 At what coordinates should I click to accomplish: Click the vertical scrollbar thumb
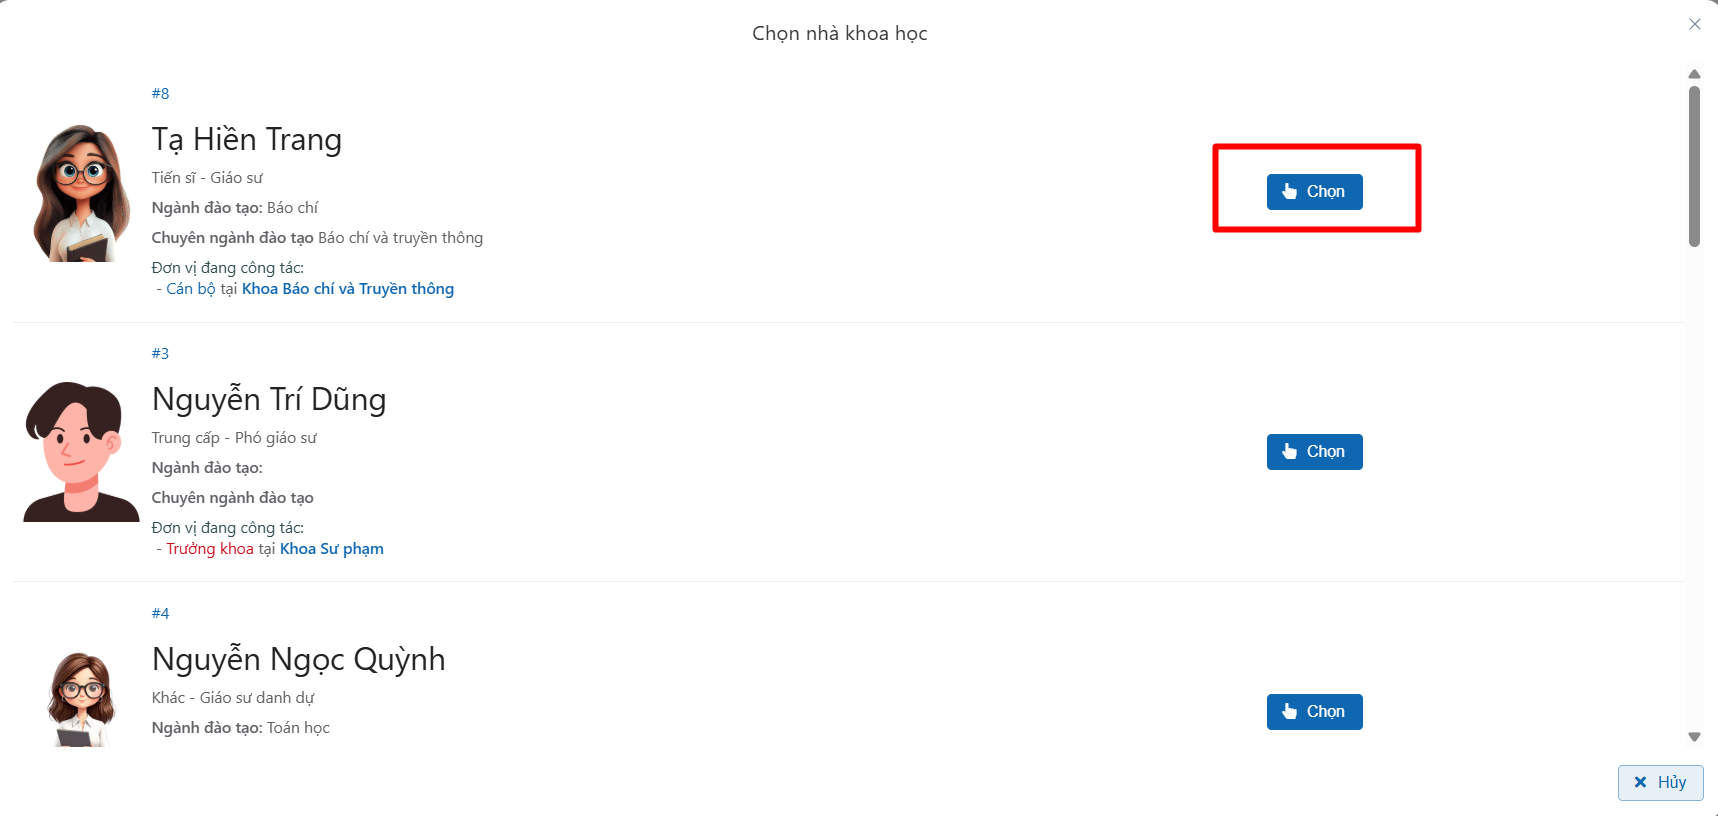(1694, 165)
